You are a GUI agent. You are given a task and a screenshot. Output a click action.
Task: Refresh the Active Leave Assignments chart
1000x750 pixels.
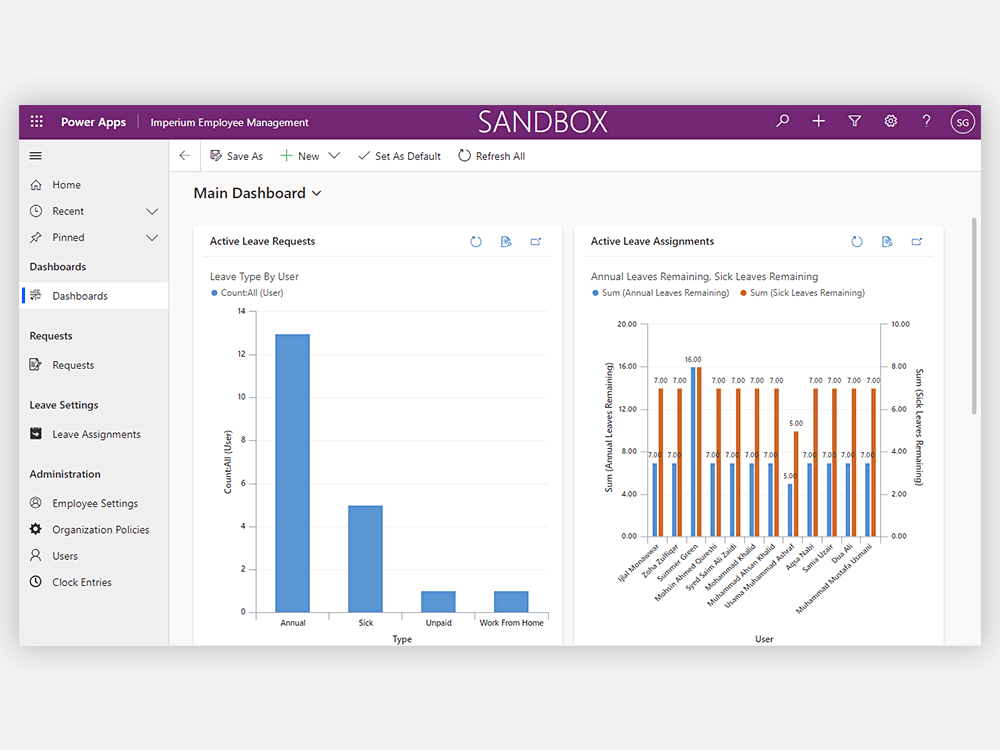[x=857, y=241]
